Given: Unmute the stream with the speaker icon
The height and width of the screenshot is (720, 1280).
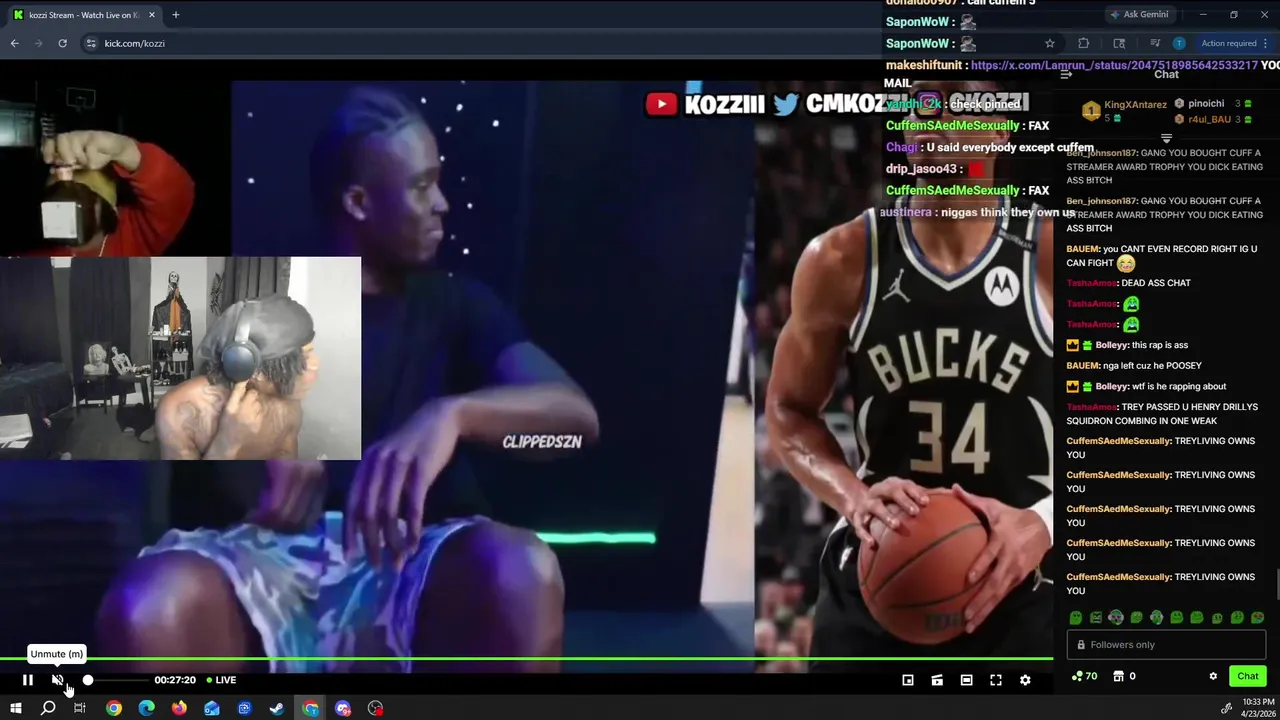Looking at the screenshot, I should (57, 680).
